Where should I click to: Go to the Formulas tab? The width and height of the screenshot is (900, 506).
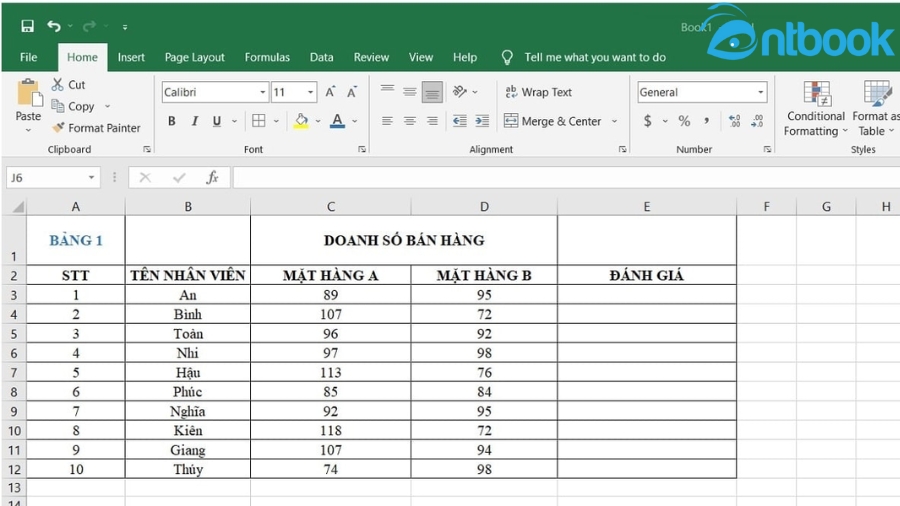click(x=267, y=57)
